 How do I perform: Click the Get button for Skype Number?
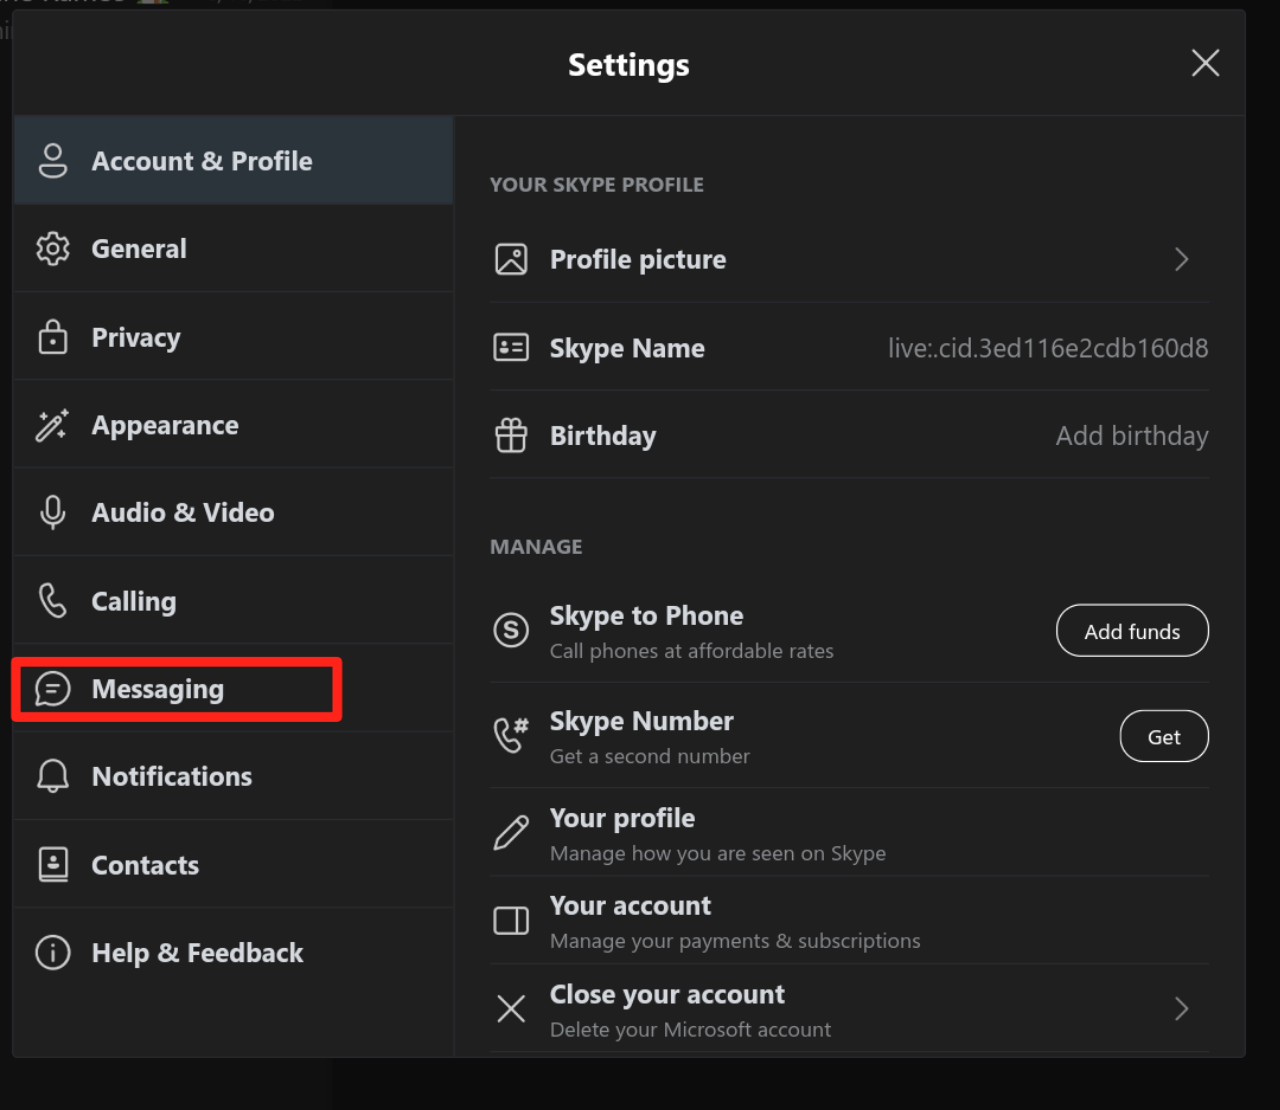click(x=1164, y=736)
